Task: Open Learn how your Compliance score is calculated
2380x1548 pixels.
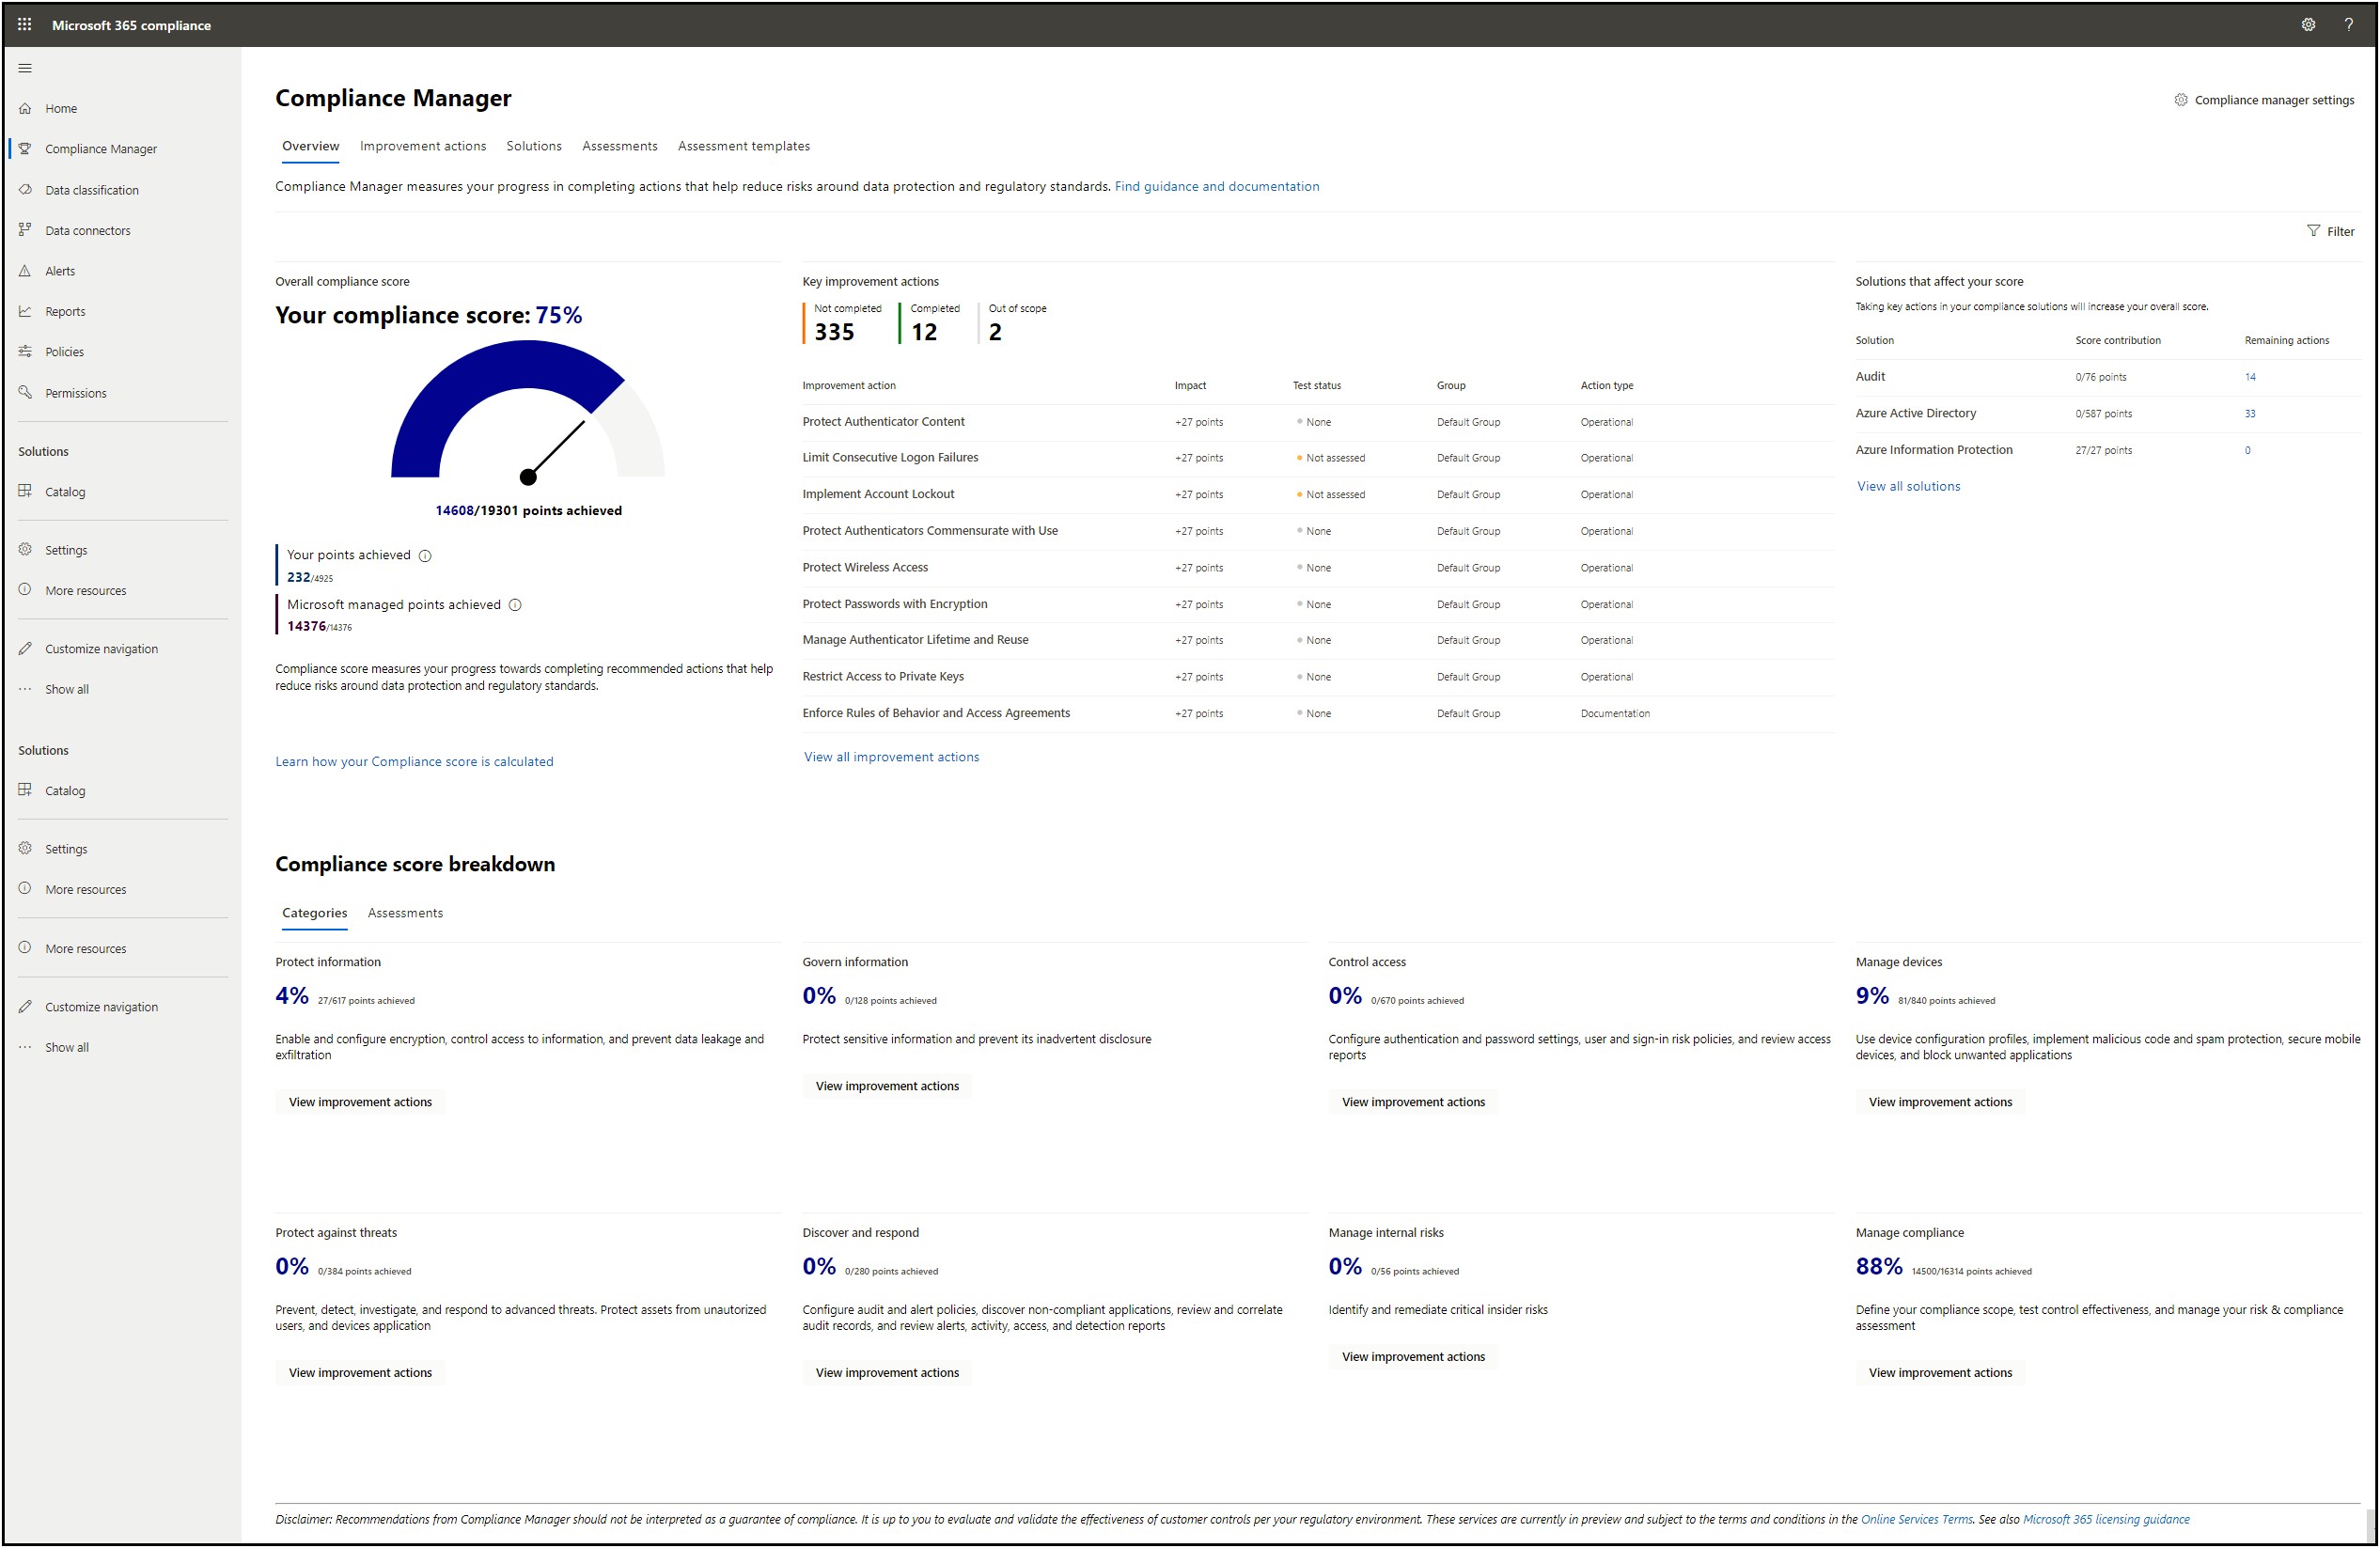Action: coord(414,761)
